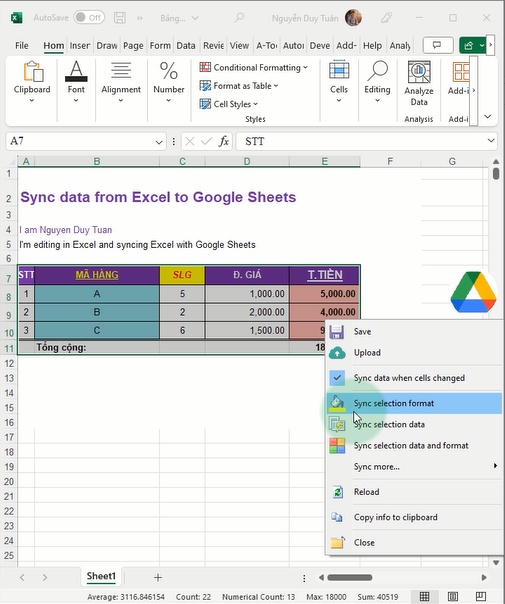Switch to Page Break Preview
The image size is (505, 604).
click(x=481, y=596)
